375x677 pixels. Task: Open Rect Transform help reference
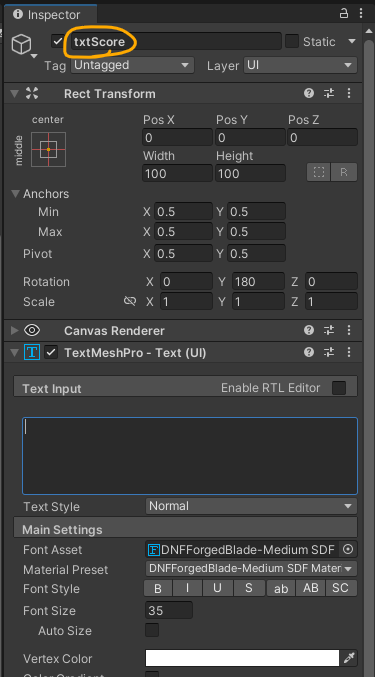click(309, 93)
